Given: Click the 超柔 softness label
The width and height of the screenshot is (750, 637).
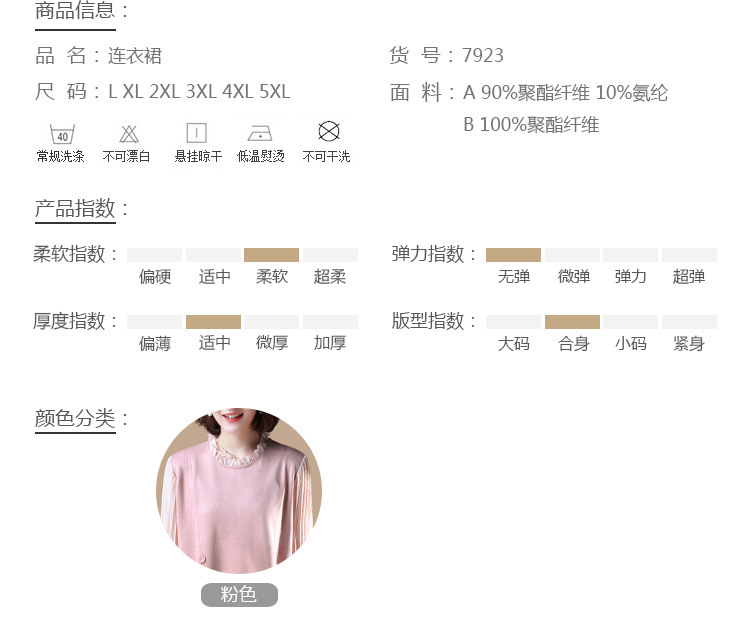Looking at the screenshot, I should (x=330, y=277).
